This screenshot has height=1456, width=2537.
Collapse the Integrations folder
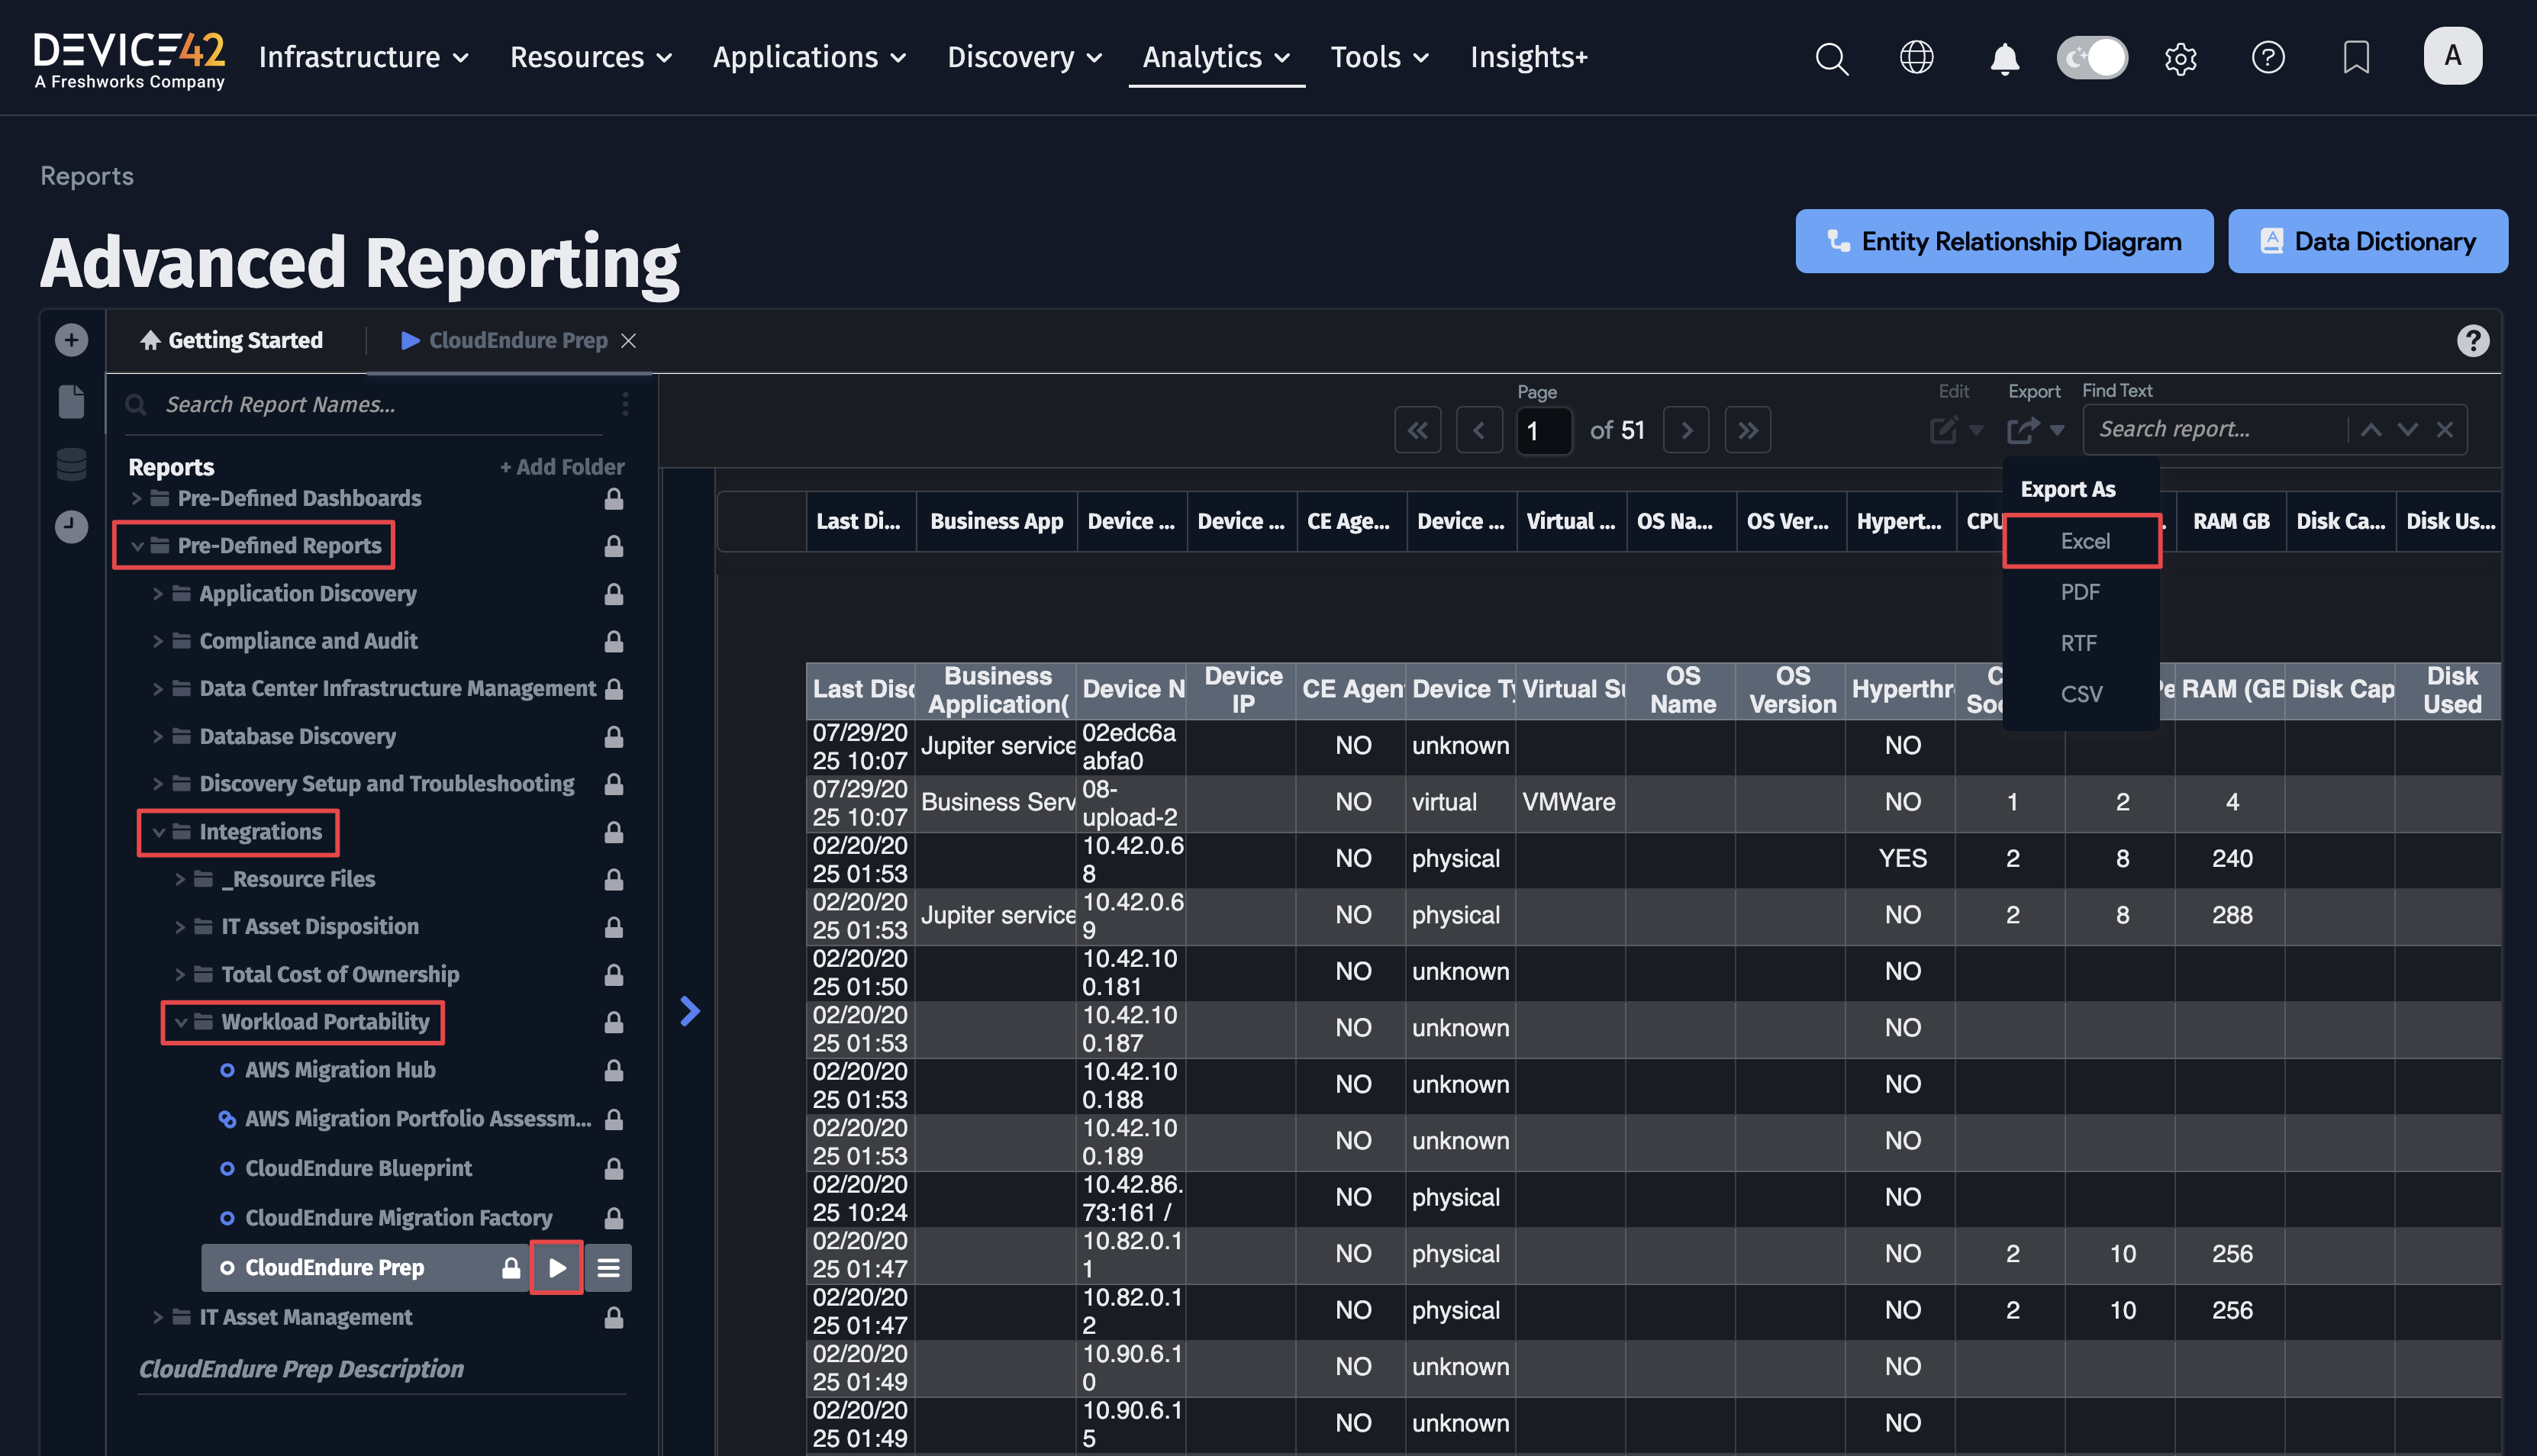158,832
